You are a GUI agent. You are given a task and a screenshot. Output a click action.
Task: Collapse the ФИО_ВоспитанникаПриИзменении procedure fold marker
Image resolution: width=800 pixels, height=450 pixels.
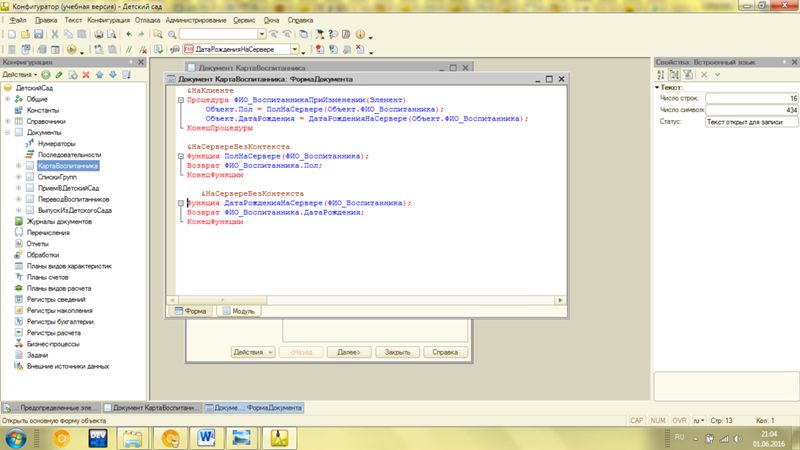click(181, 100)
